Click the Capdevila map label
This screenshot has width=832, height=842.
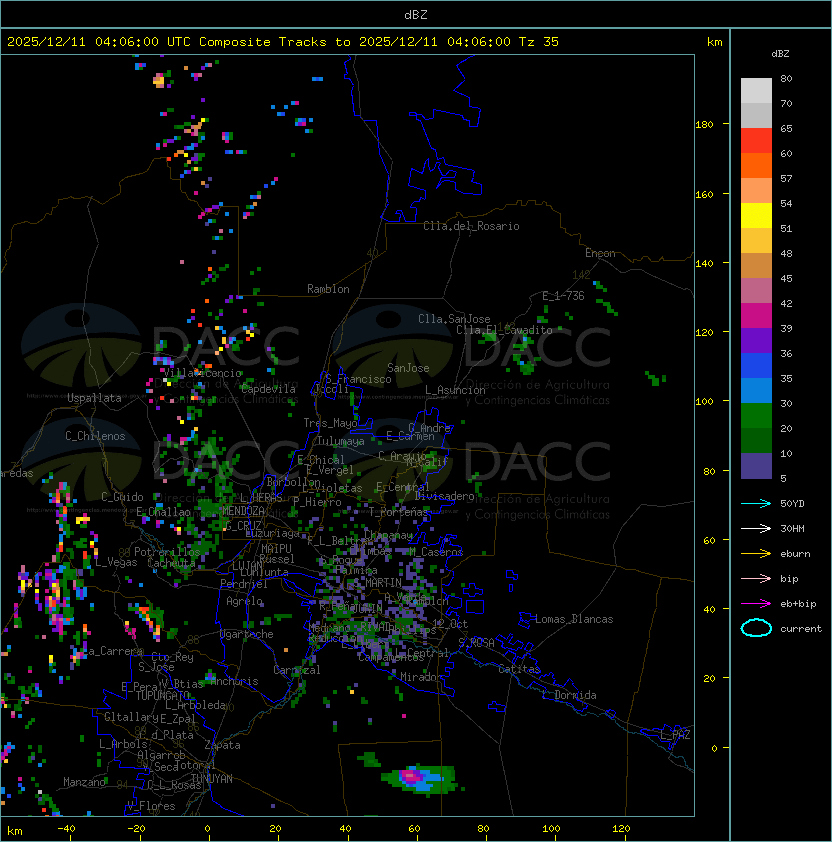point(268,389)
